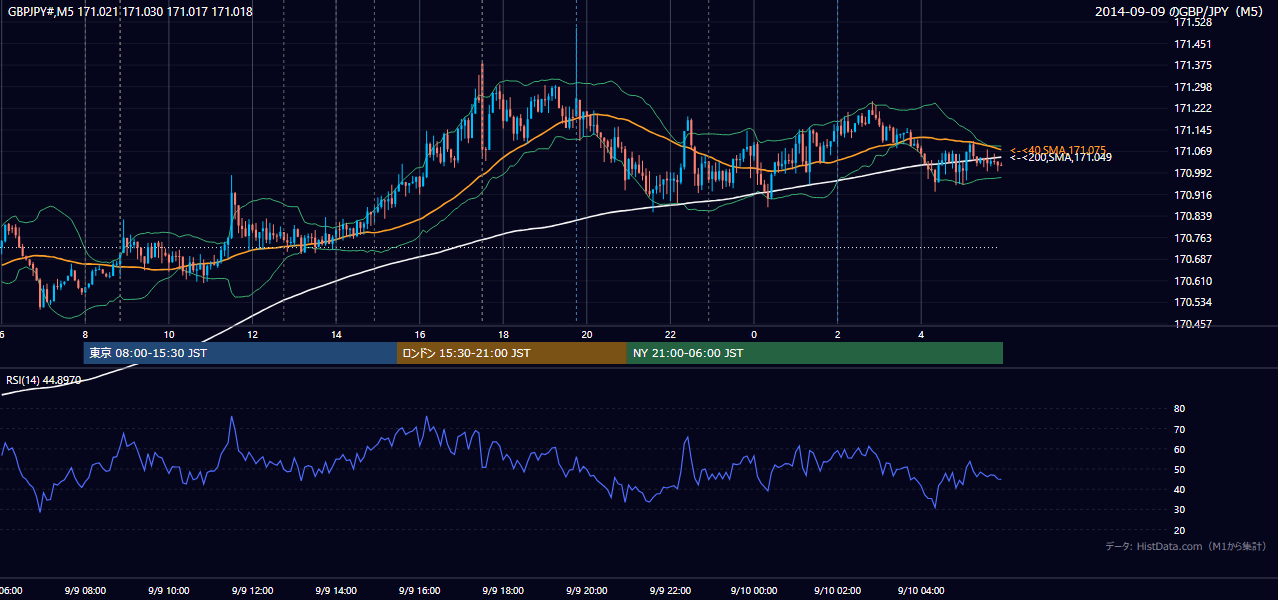Click price axis value 170.534
Screen dimensions: 1278x600
point(1193,302)
